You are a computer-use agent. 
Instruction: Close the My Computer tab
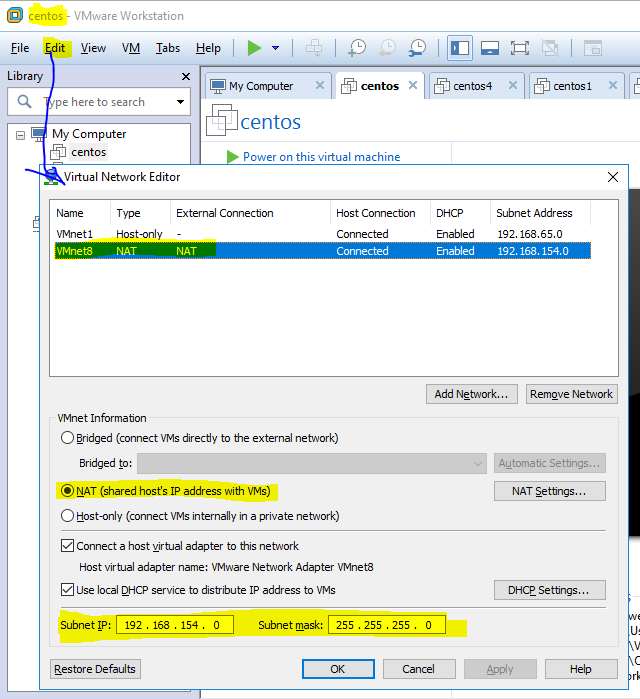pos(320,85)
